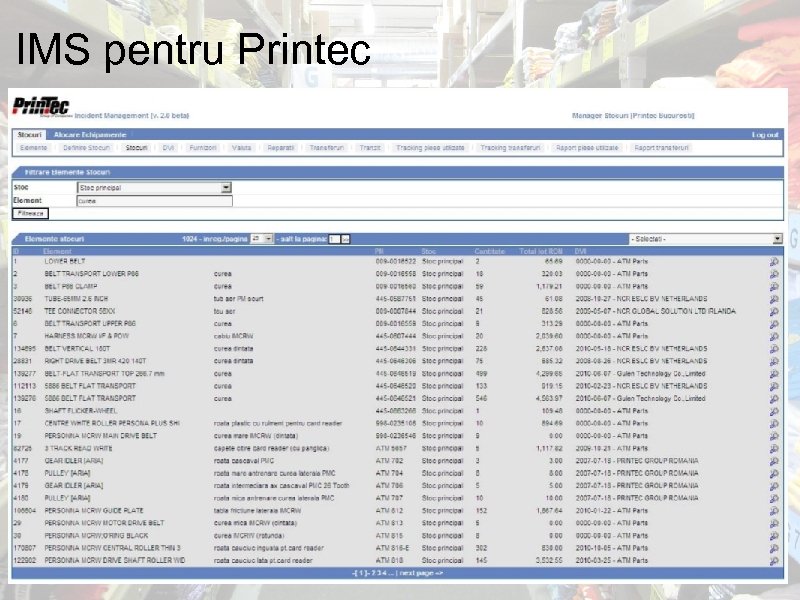View details icon for CENTRE WHITE ROLLER PERSONA row

(774, 424)
